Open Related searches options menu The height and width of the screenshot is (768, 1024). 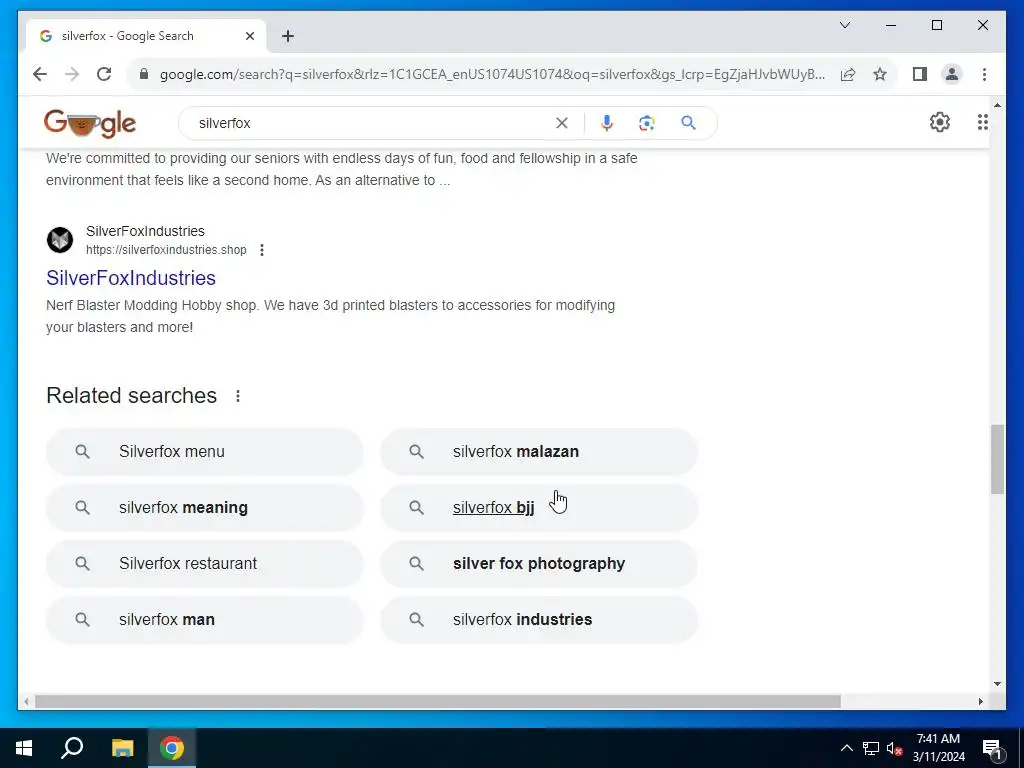point(238,396)
